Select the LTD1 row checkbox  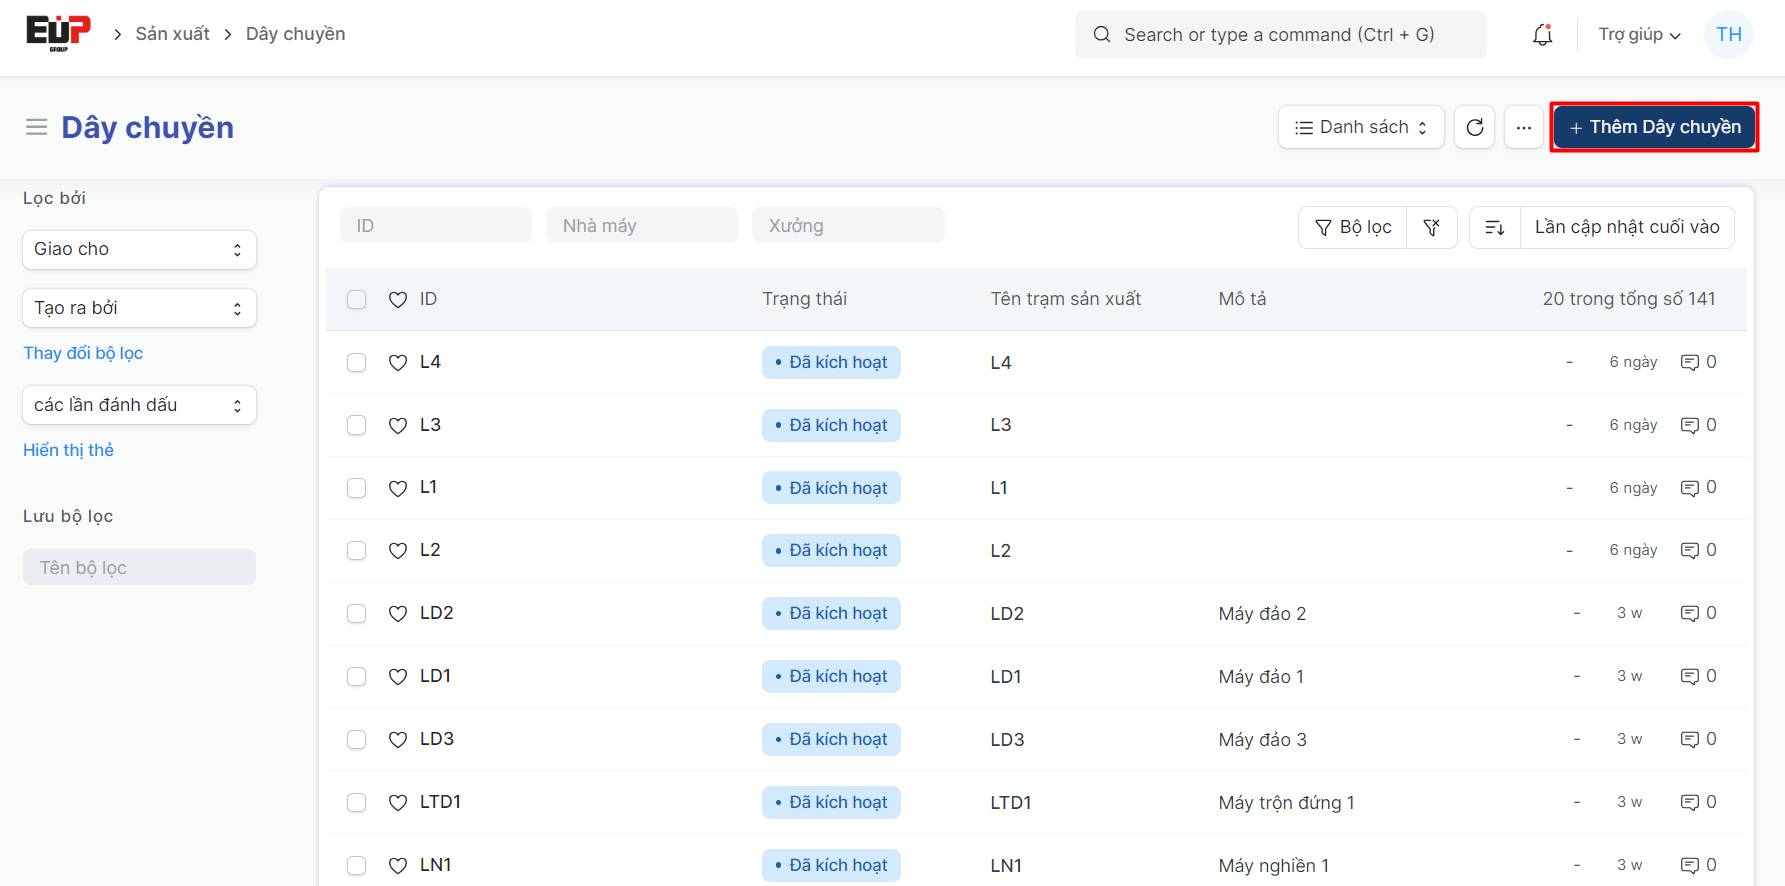pos(356,802)
